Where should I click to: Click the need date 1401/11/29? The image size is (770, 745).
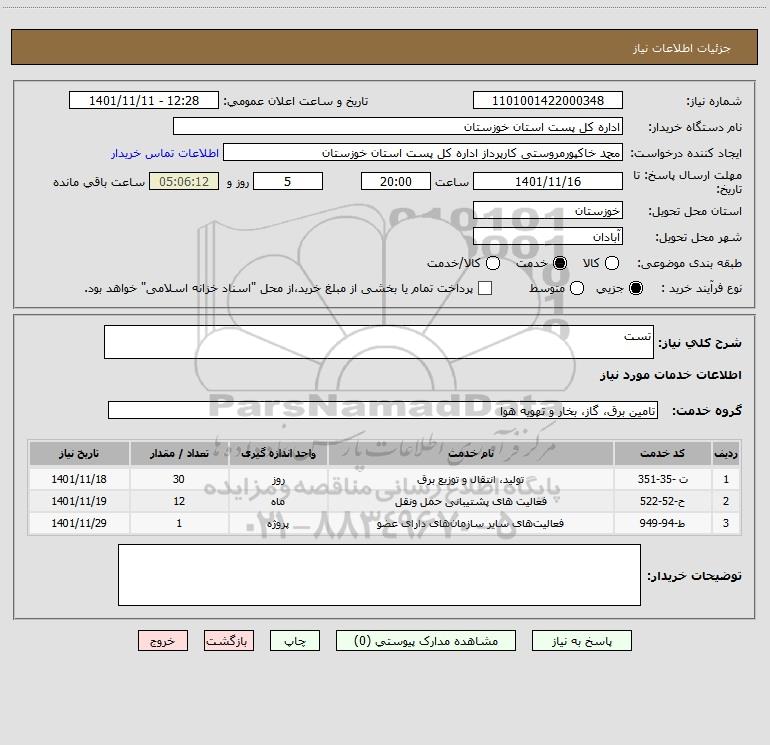pyautogui.click(x=79, y=524)
